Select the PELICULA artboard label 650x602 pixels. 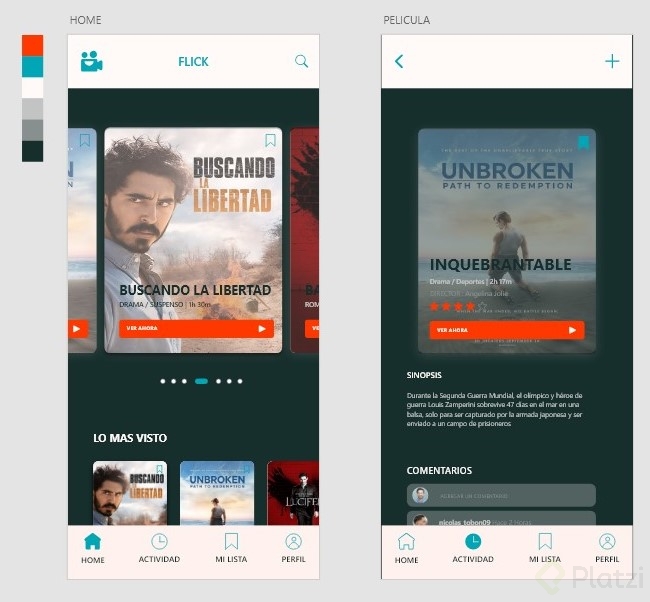coord(406,20)
